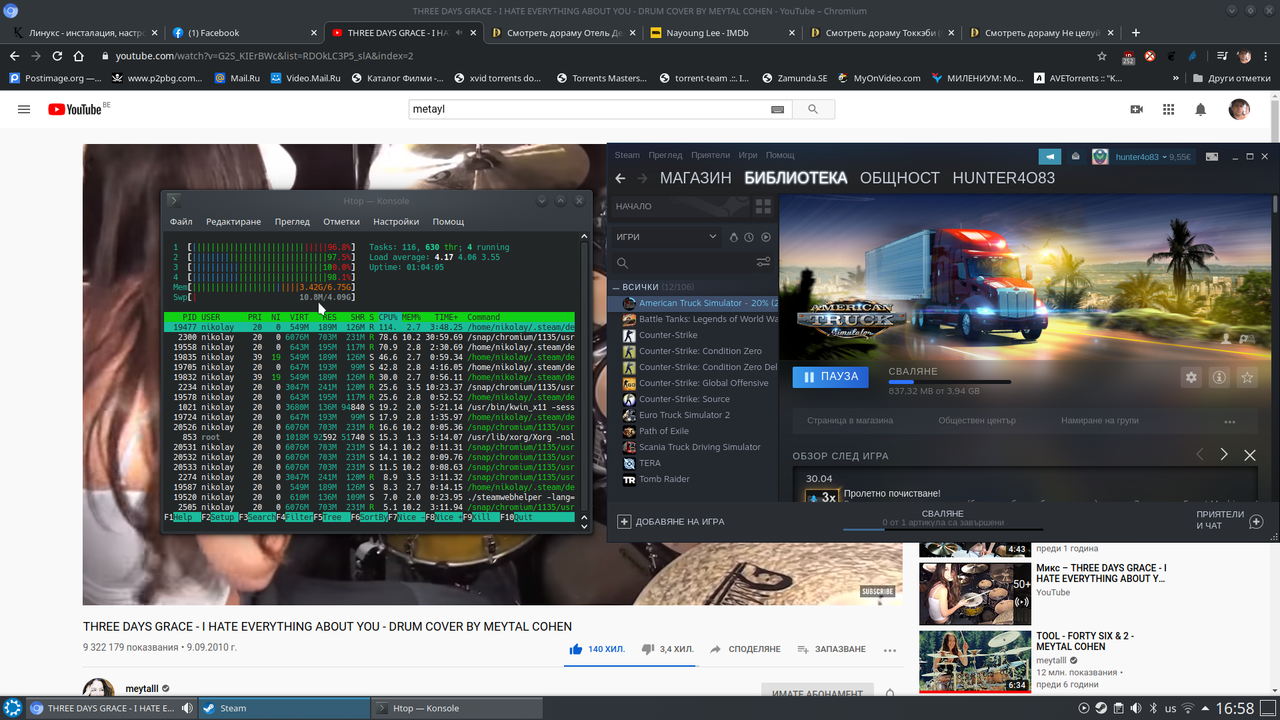Open Приятели menu in Steam window
This screenshot has height=720, width=1280.
710,155
